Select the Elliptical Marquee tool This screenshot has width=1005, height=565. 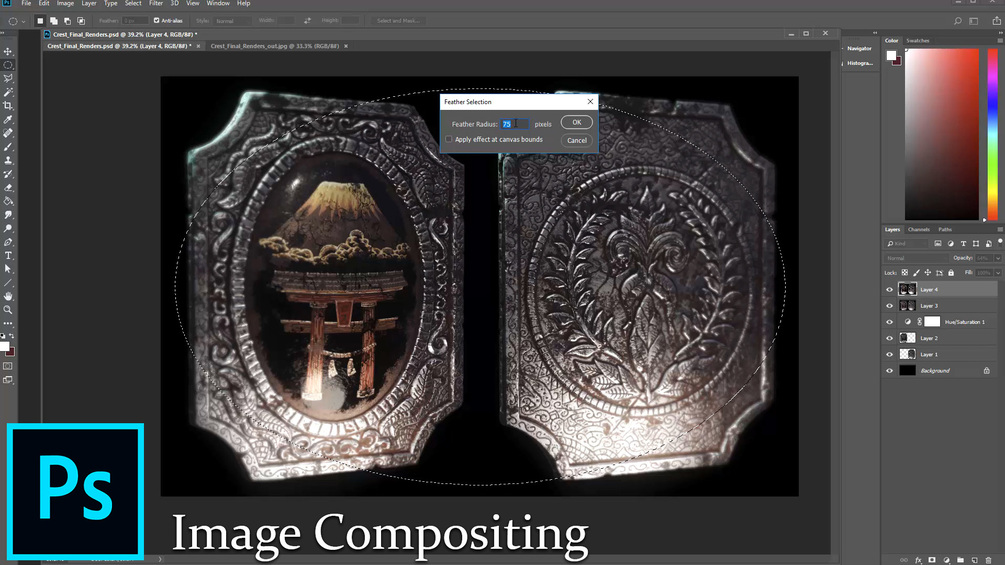(x=8, y=65)
